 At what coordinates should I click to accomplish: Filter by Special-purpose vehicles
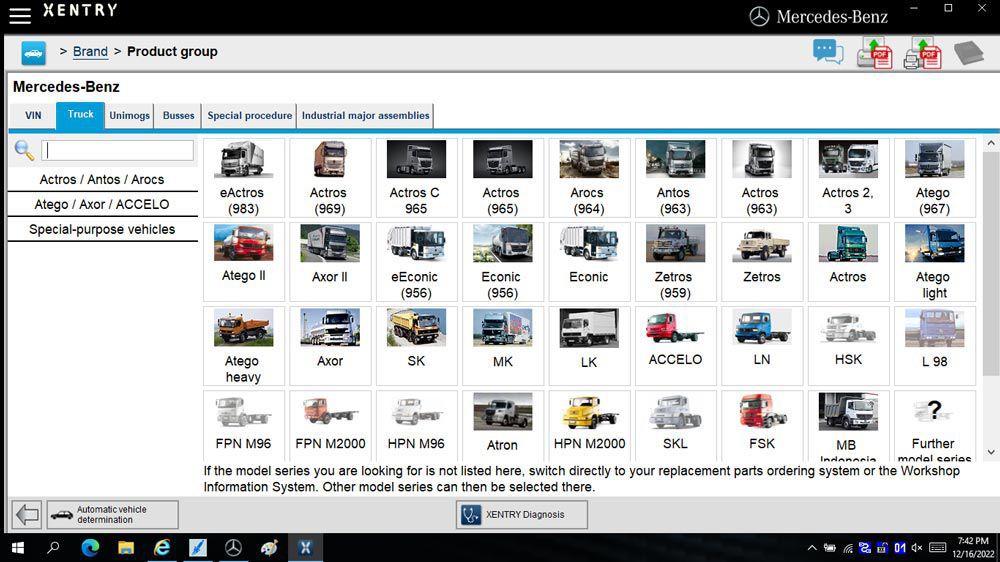[x=102, y=229]
